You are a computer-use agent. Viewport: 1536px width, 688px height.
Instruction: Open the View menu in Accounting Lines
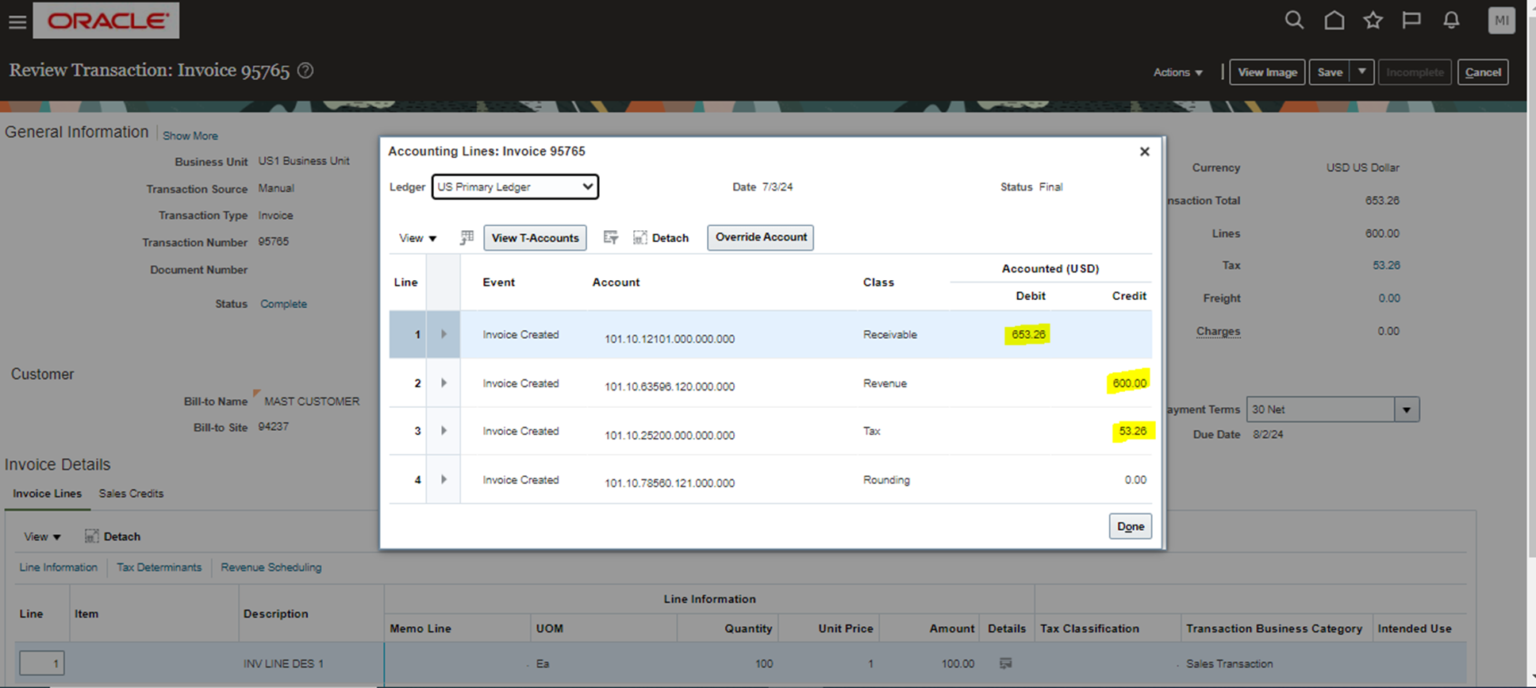click(x=416, y=237)
